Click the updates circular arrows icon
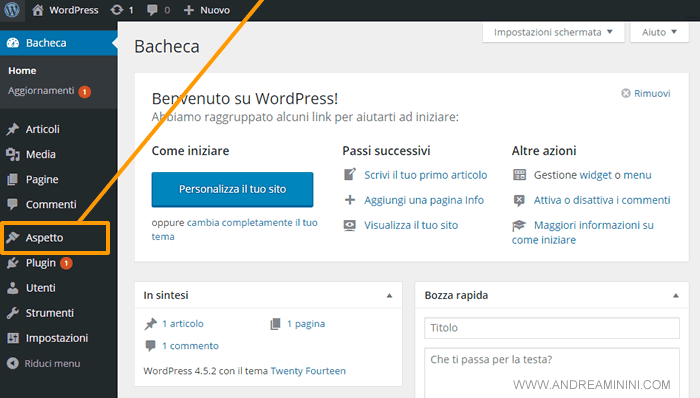700x398 pixels. point(117,10)
